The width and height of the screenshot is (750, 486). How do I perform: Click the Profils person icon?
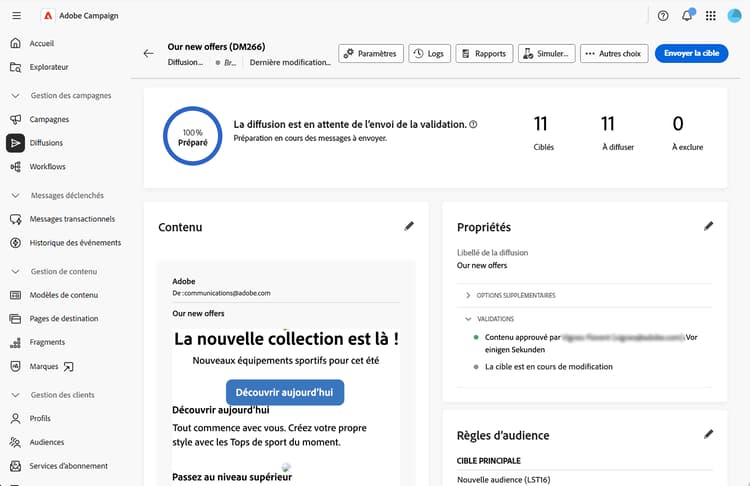pyautogui.click(x=16, y=419)
